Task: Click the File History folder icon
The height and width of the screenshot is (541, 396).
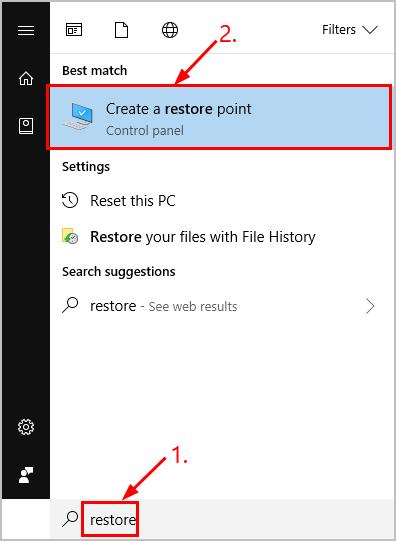Action: pos(70,236)
